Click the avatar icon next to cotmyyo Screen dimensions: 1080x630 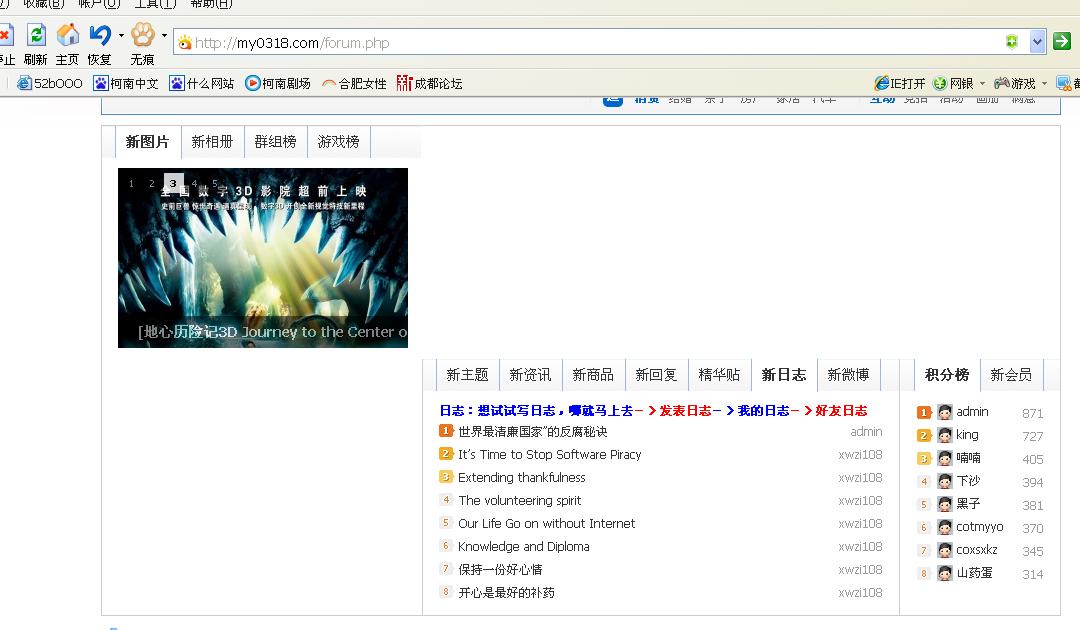[x=945, y=527]
